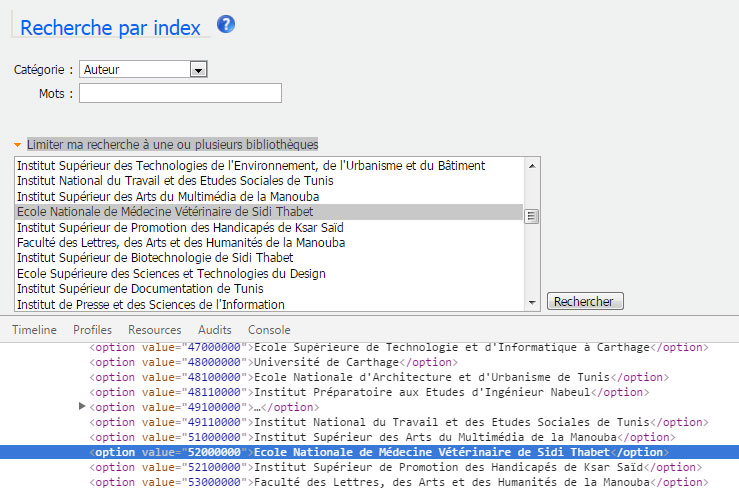This screenshot has width=739, height=492.
Task: Open the Catégorie dropdown showing Auteur
Action: [x=143, y=69]
